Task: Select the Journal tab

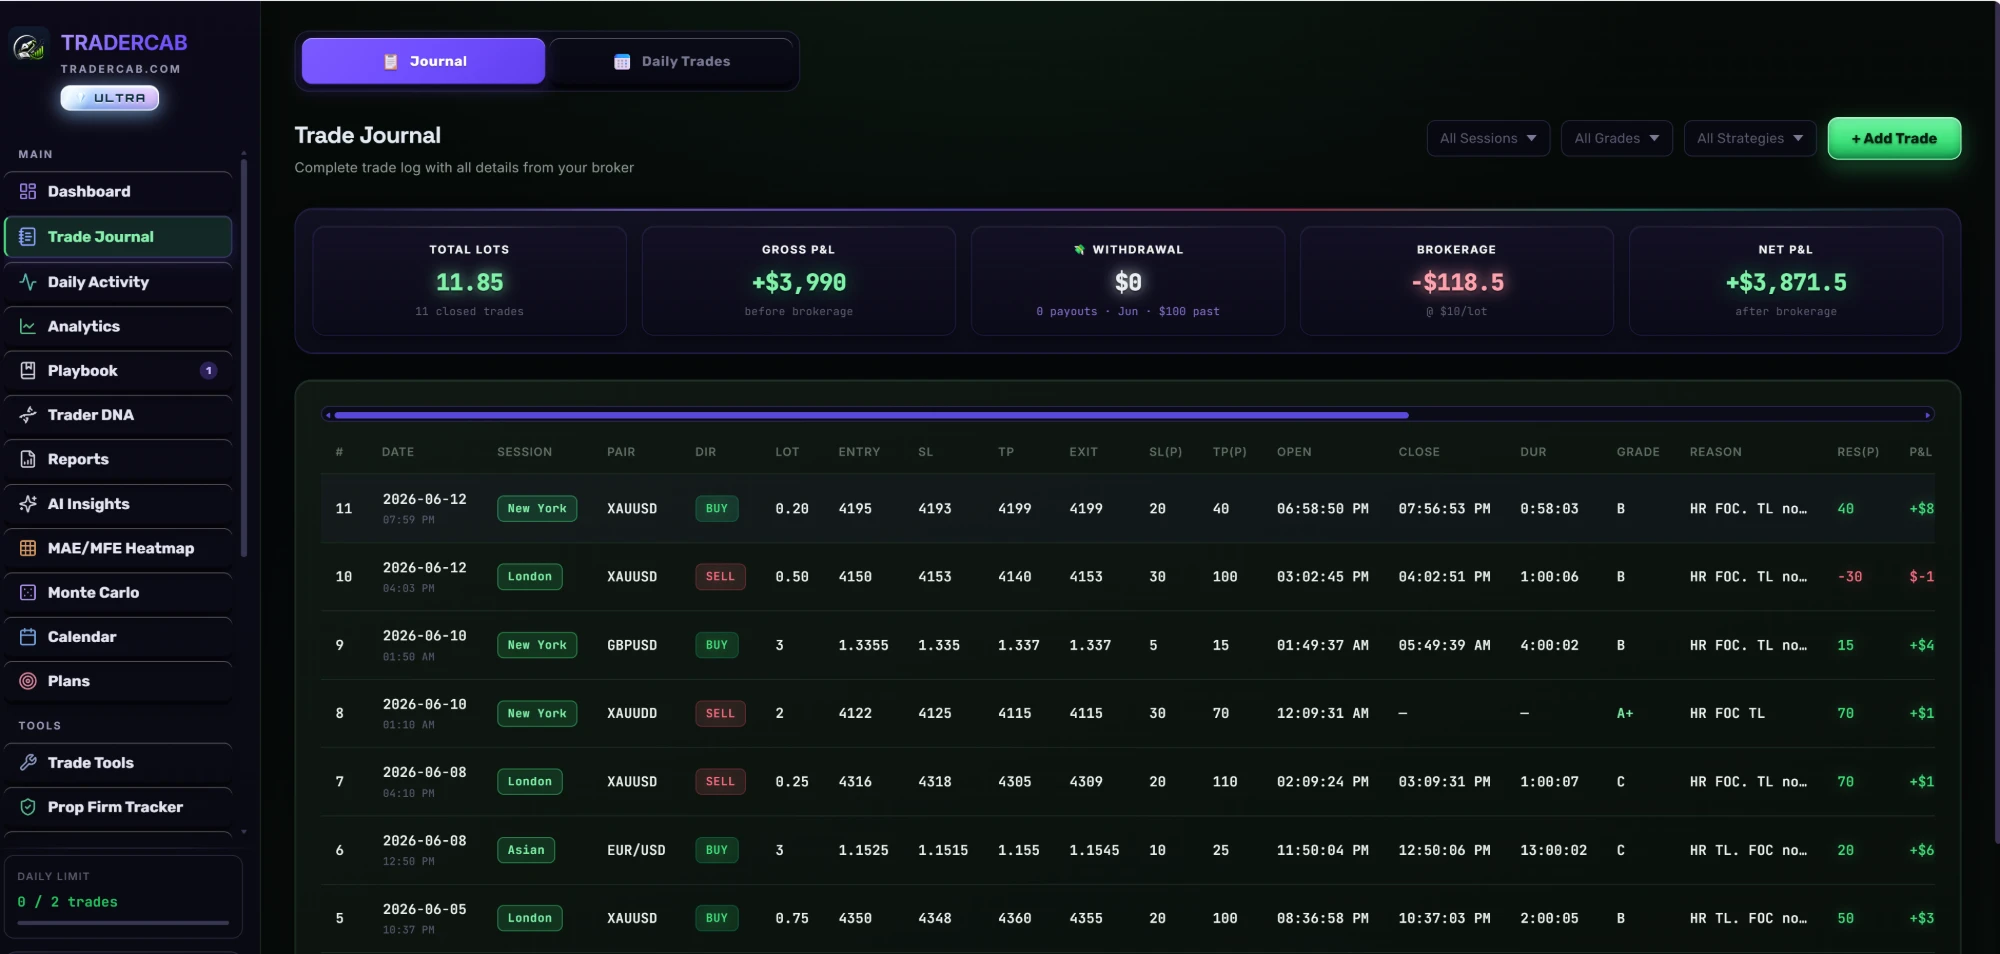Action: tap(423, 61)
